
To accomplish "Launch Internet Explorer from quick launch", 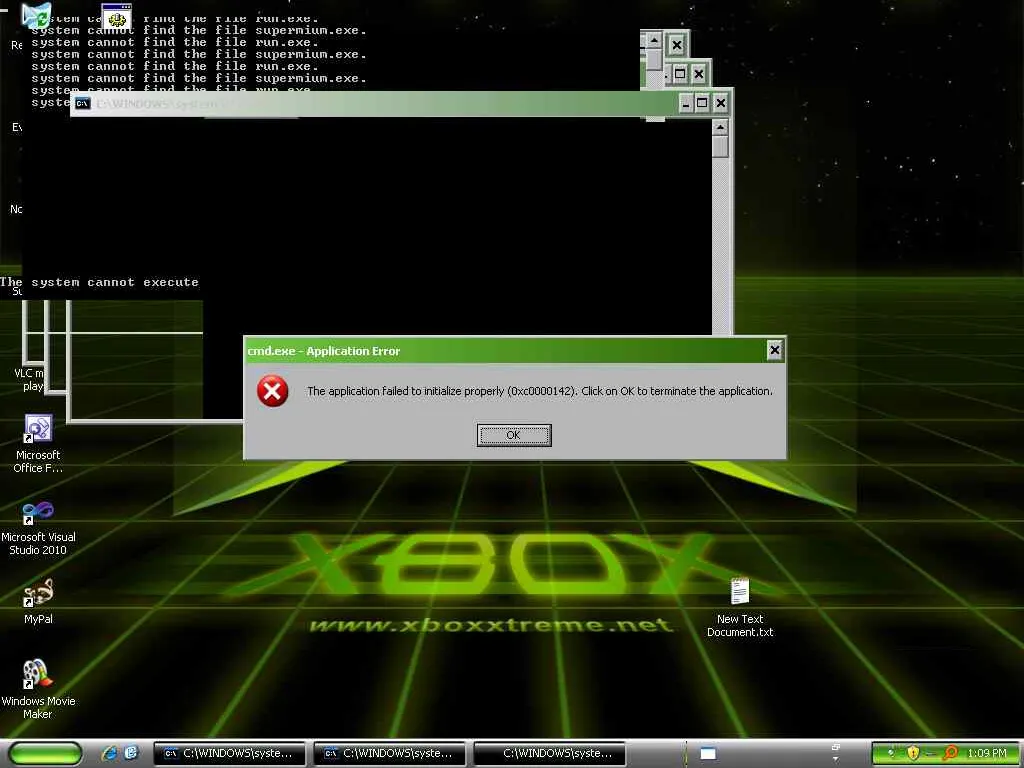I will pyautogui.click(x=110, y=753).
